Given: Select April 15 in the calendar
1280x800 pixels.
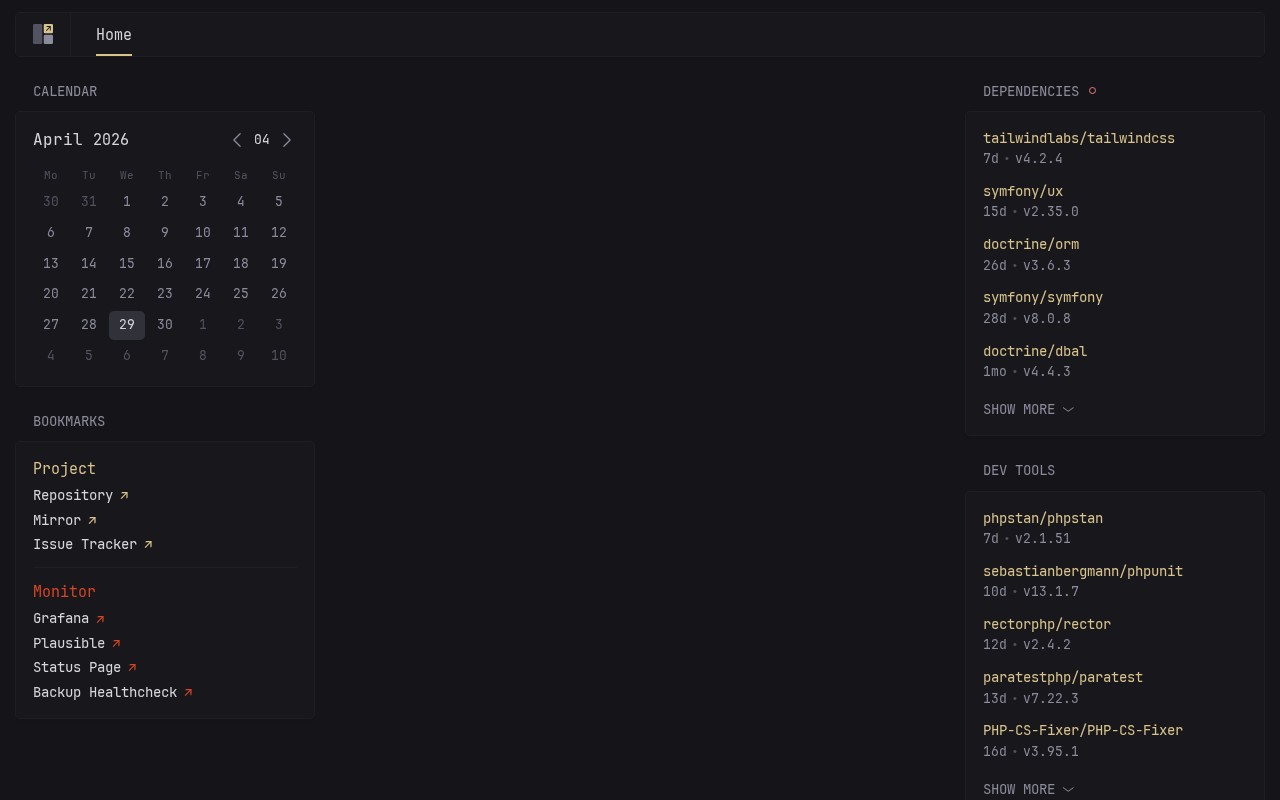Looking at the screenshot, I should [127, 263].
